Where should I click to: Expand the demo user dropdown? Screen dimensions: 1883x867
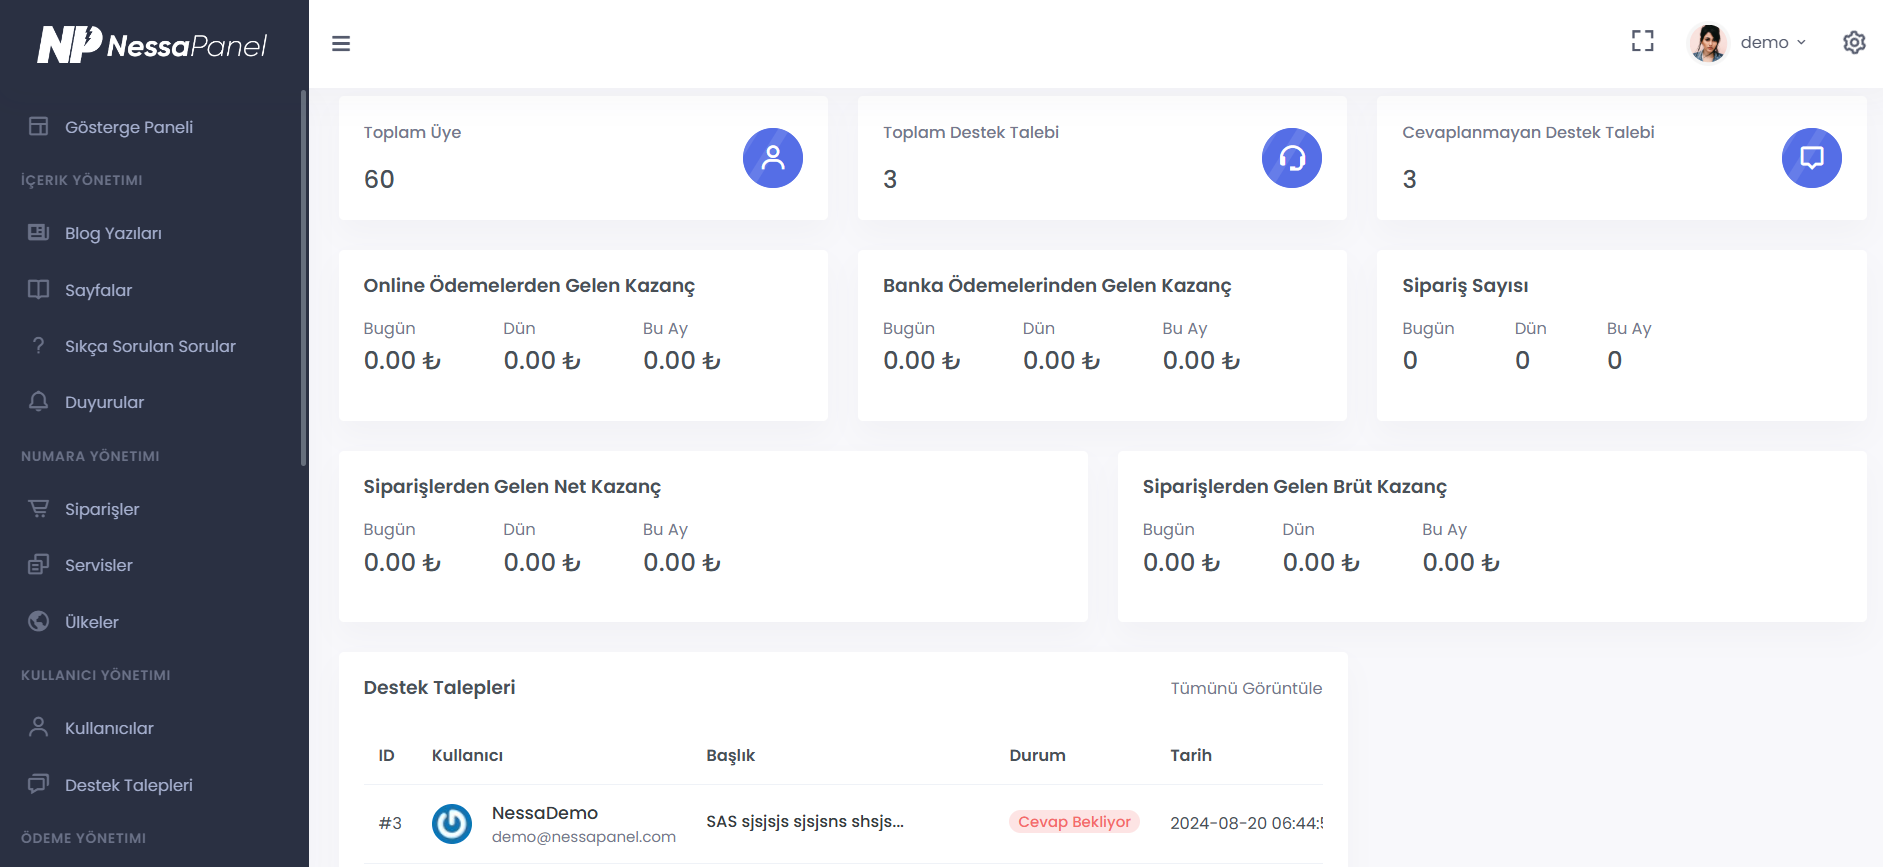[x=1772, y=42]
